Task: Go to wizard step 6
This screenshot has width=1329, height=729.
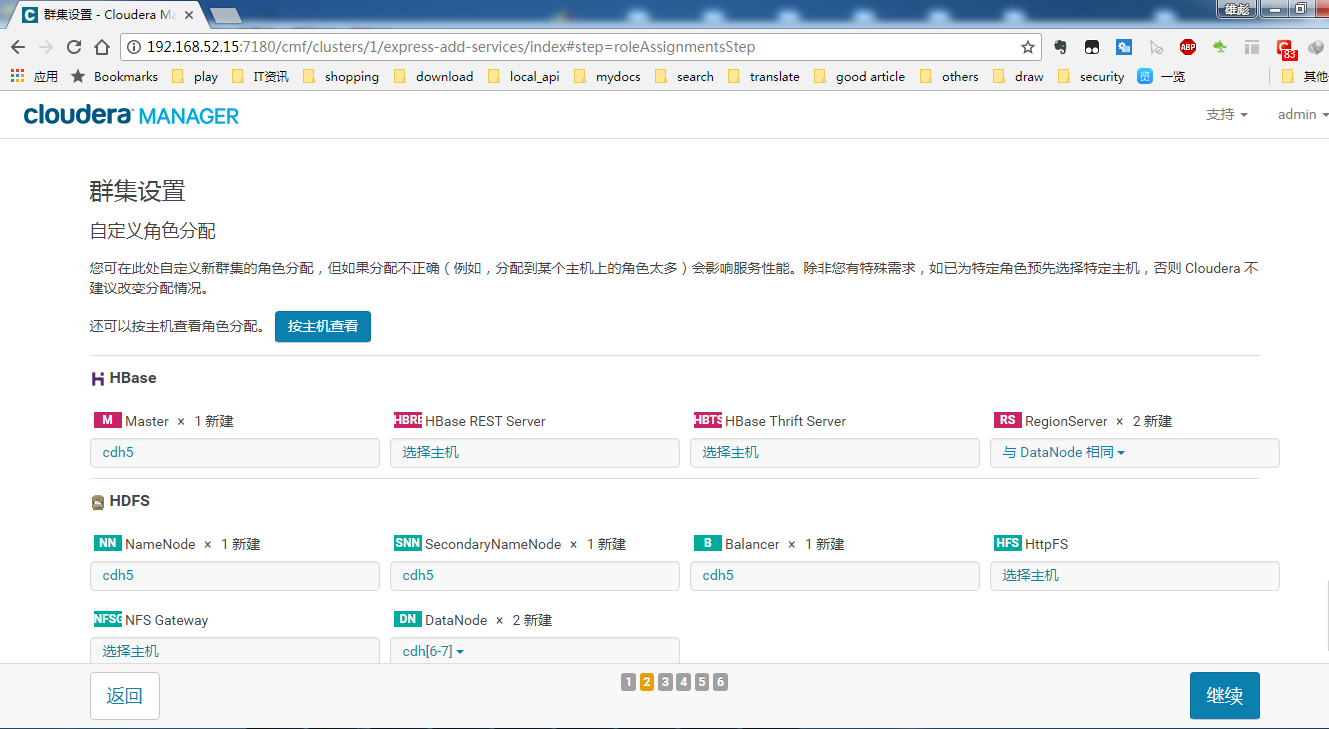Action: click(720, 682)
